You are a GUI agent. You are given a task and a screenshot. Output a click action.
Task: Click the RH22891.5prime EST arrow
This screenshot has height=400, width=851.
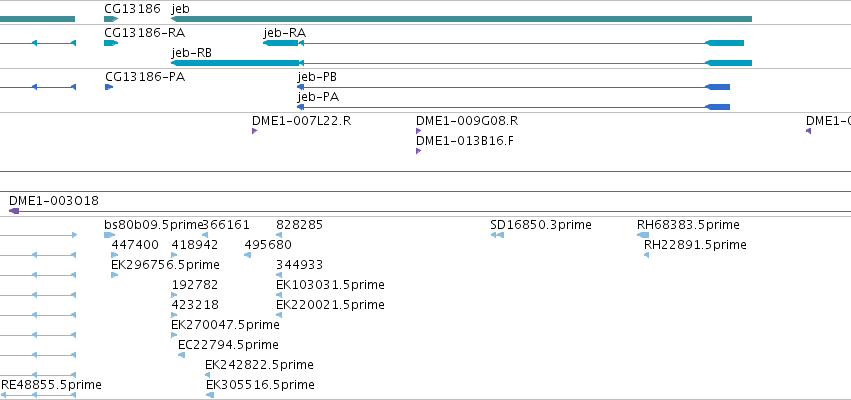pos(646,255)
